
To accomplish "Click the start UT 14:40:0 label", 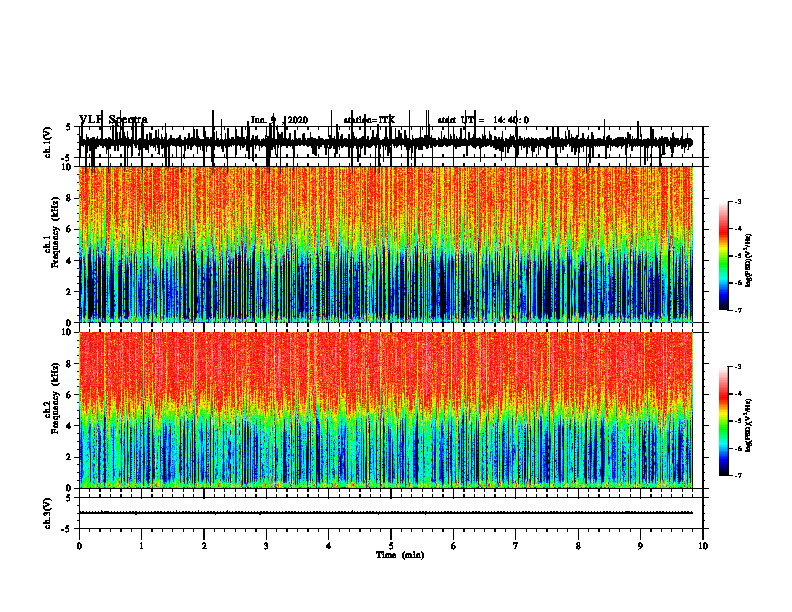I will tap(483, 120).
